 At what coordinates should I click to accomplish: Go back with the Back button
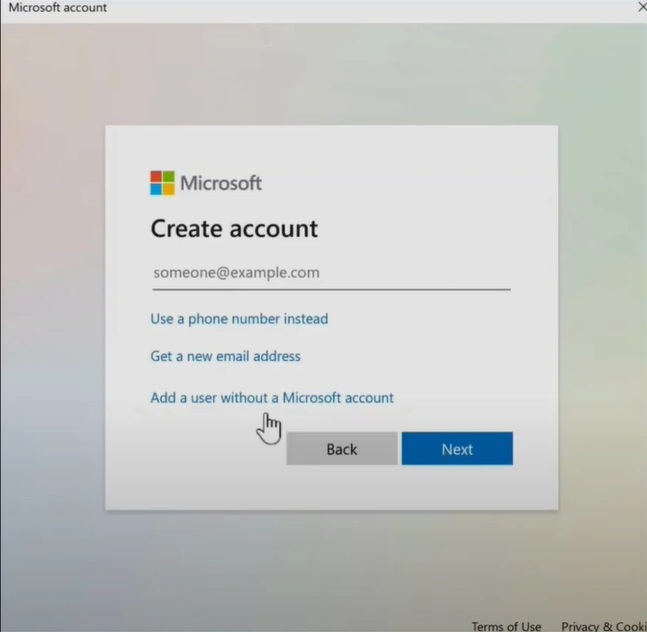(x=342, y=448)
